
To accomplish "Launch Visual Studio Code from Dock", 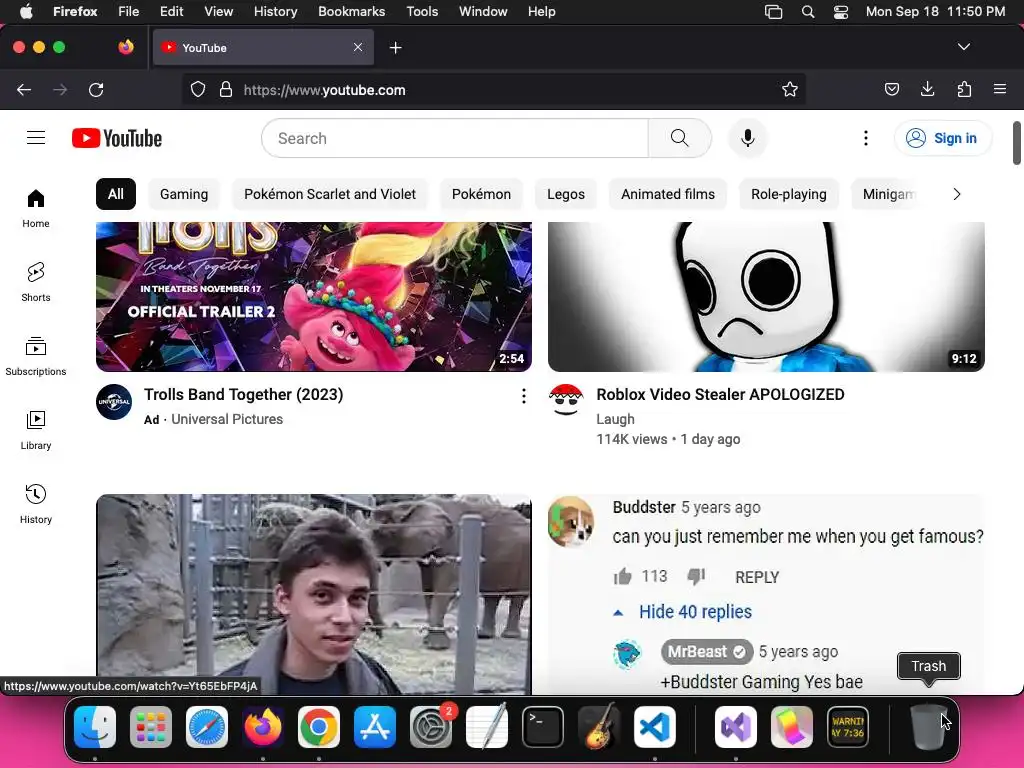I will coord(654,727).
